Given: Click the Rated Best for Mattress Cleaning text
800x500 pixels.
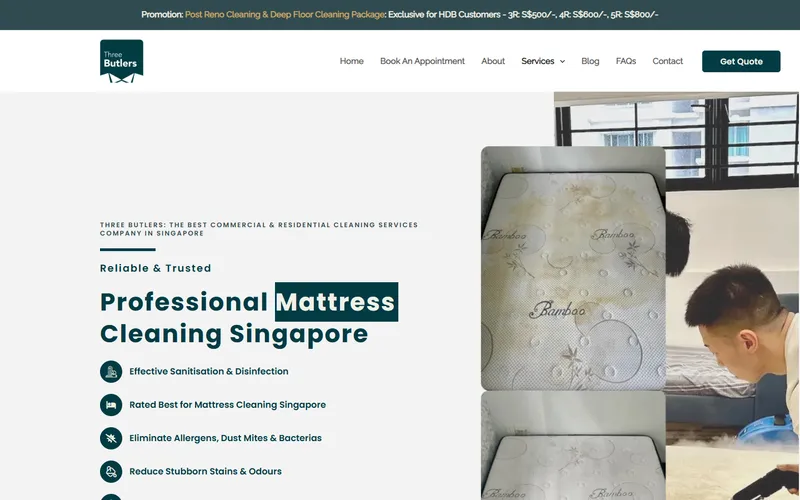Looking at the screenshot, I should (228, 405).
